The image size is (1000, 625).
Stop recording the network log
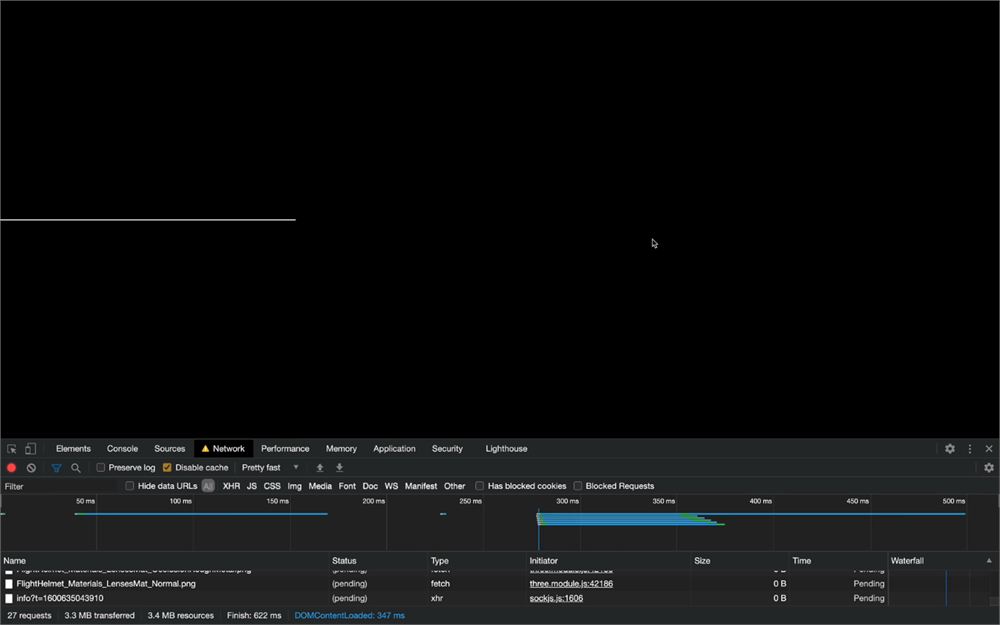click(x=11, y=467)
